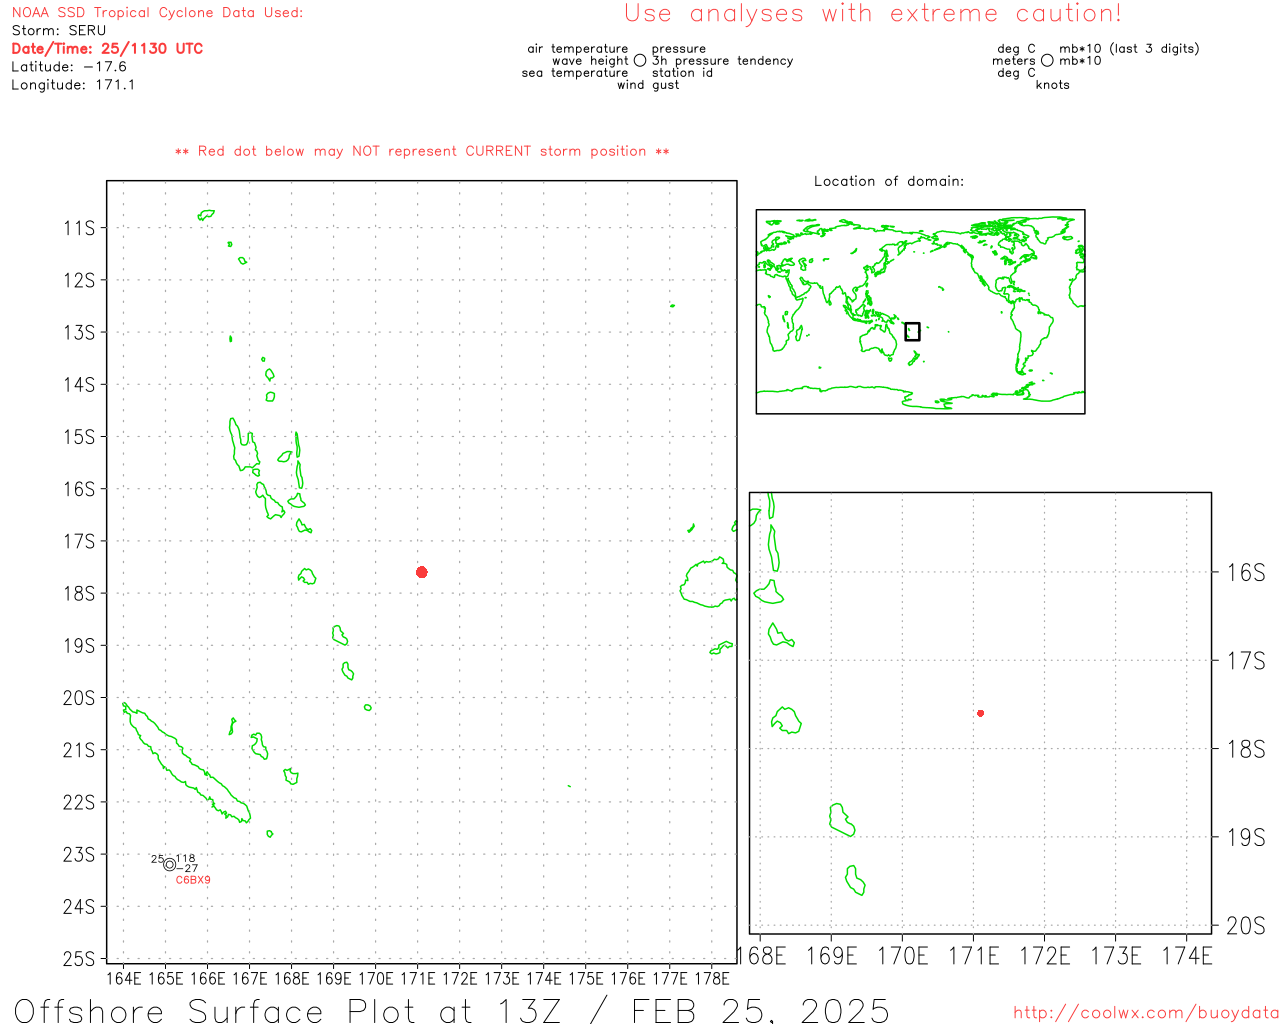
Task: Click the 'Storm: SERU' label
Action: tap(58, 31)
